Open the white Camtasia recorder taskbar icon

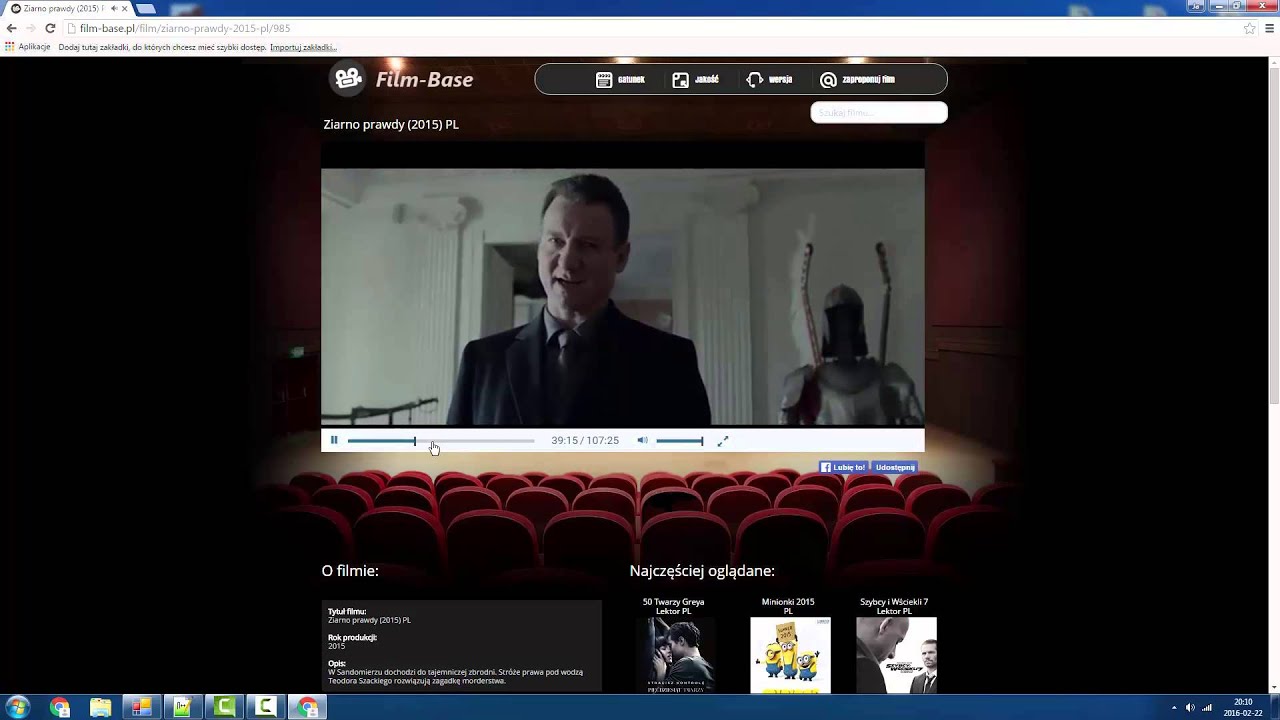point(265,708)
